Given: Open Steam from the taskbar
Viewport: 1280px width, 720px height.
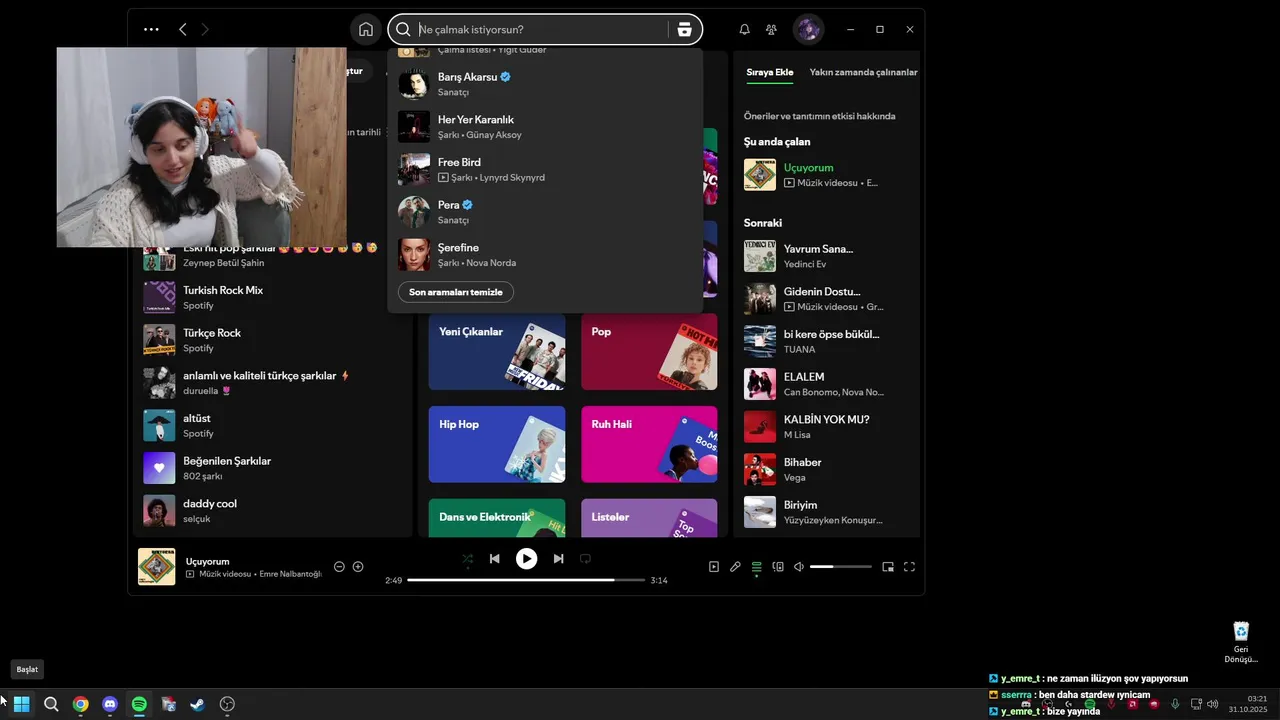Looking at the screenshot, I should click(x=198, y=704).
